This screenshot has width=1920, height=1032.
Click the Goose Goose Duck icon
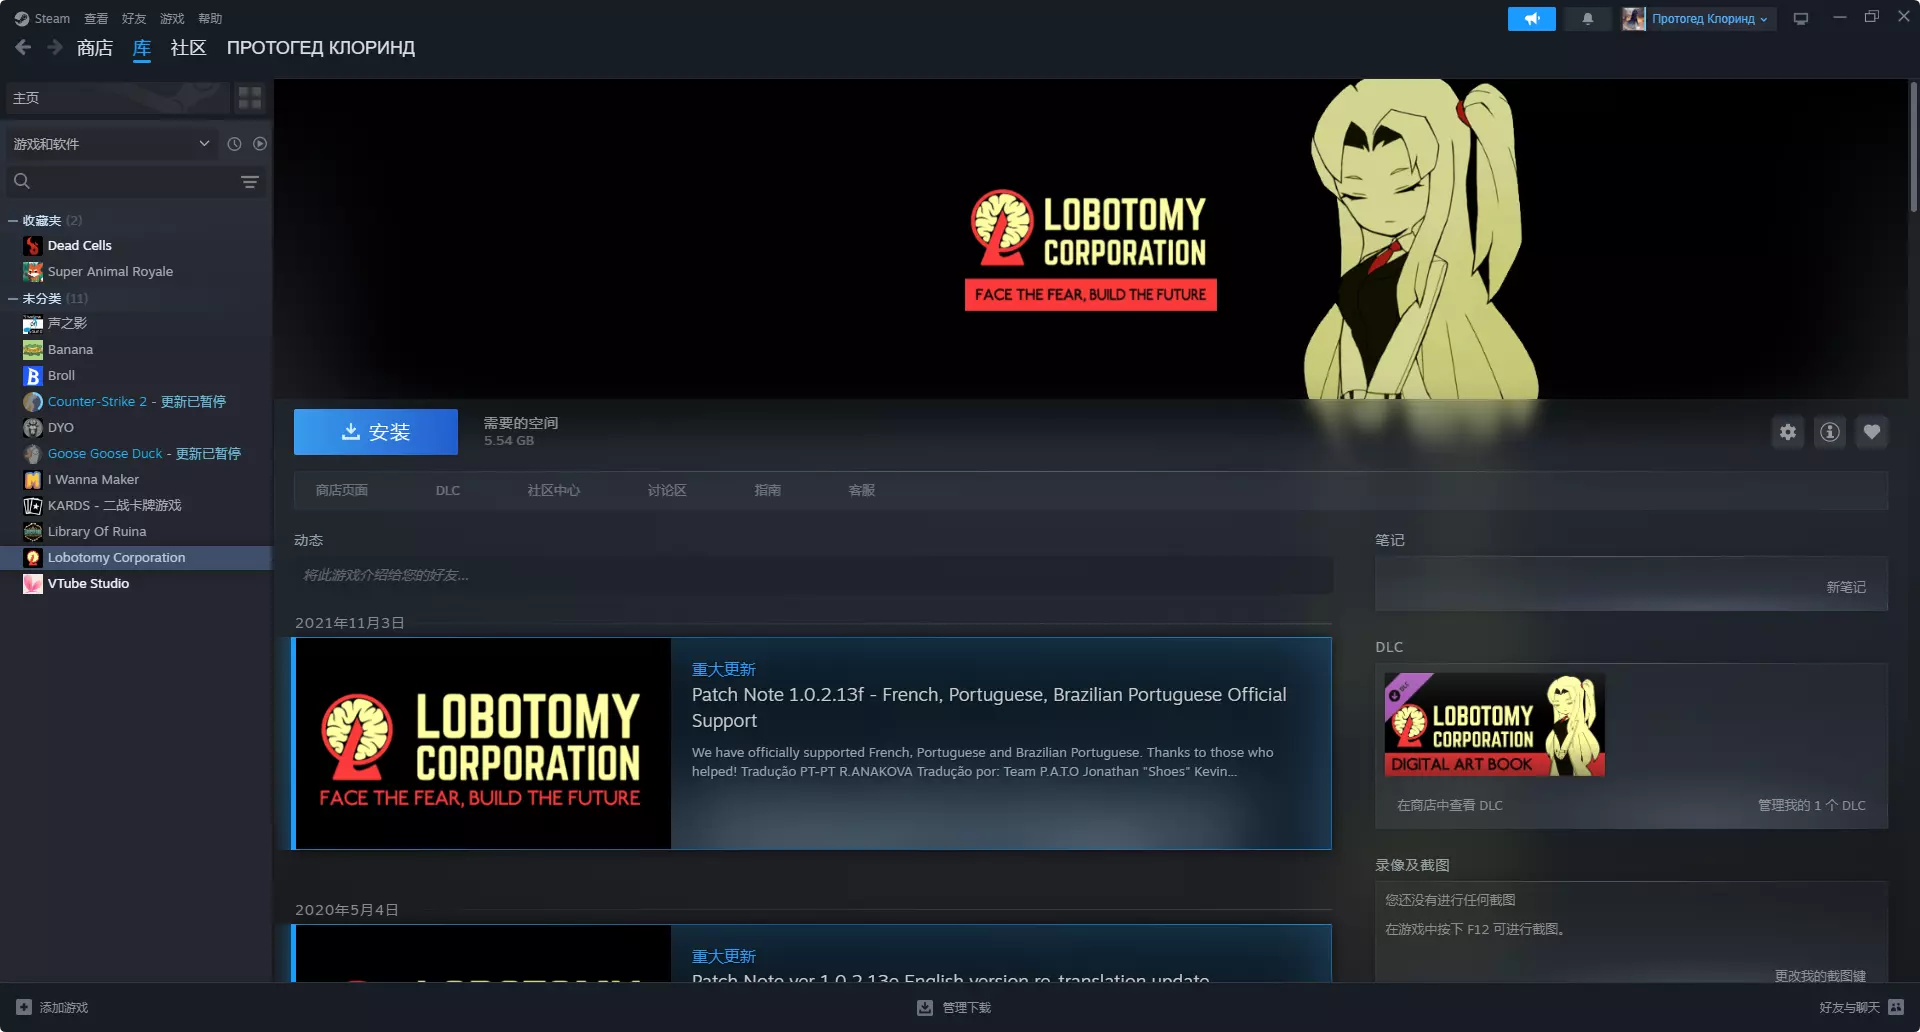pyautogui.click(x=33, y=454)
